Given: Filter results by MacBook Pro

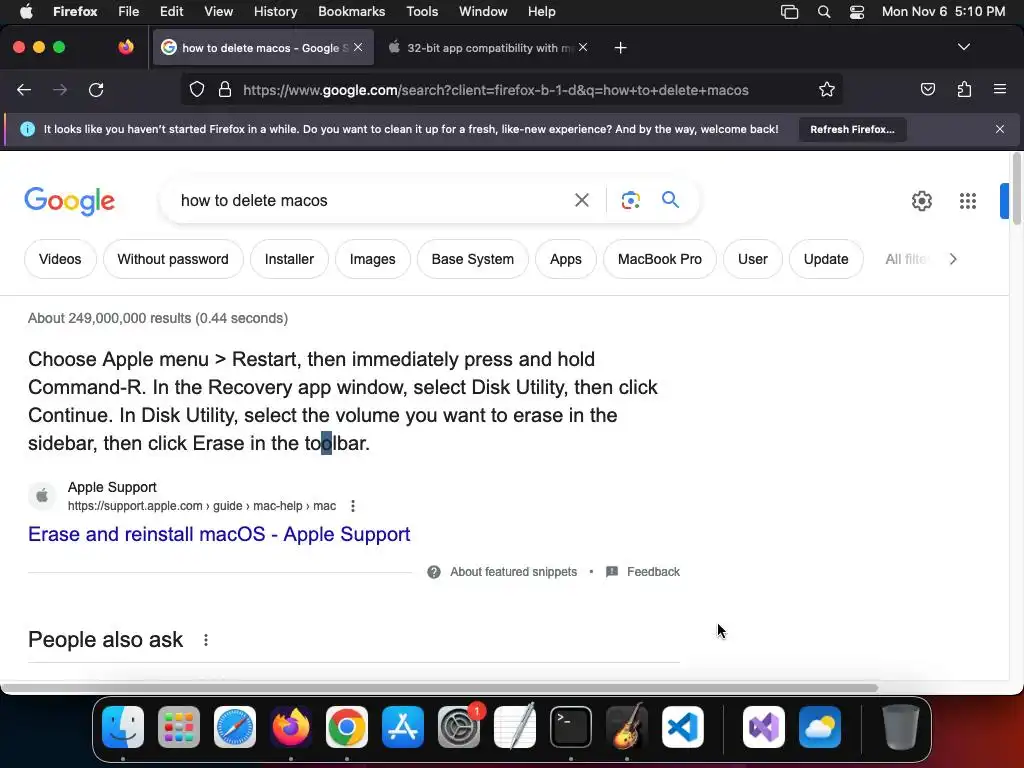Looking at the screenshot, I should [x=660, y=259].
